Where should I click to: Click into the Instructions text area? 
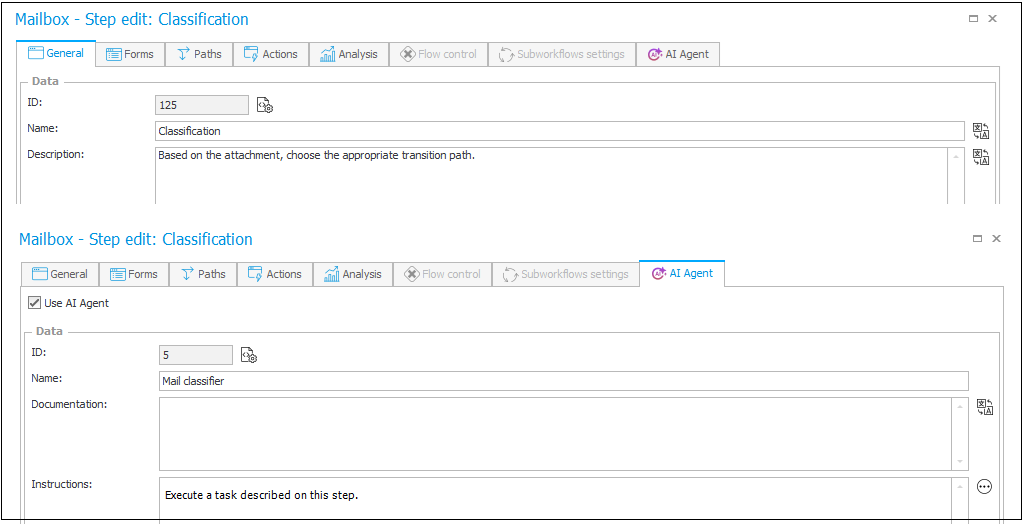point(556,500)
